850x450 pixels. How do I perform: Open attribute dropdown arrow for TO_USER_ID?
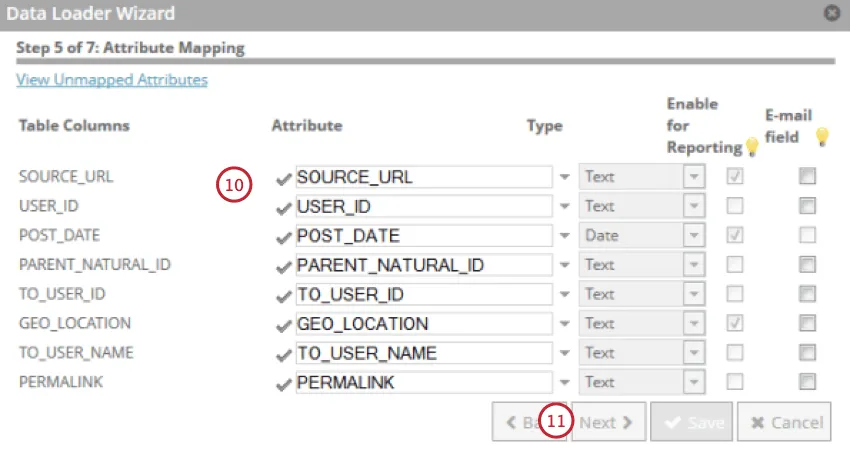point(564,294)
